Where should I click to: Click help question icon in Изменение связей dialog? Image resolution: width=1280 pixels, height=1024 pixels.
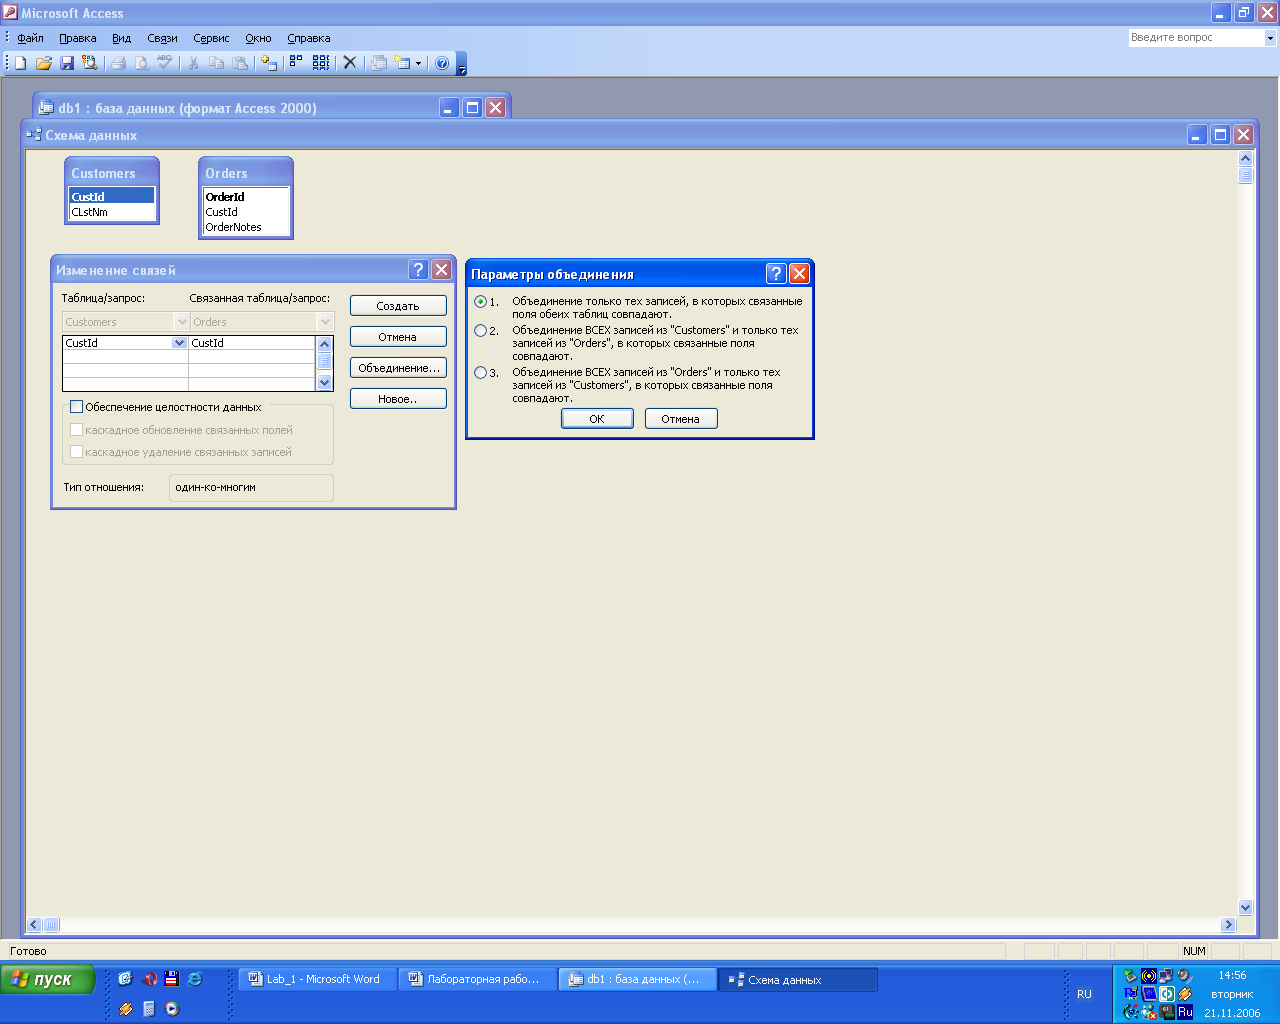[419, 270]
